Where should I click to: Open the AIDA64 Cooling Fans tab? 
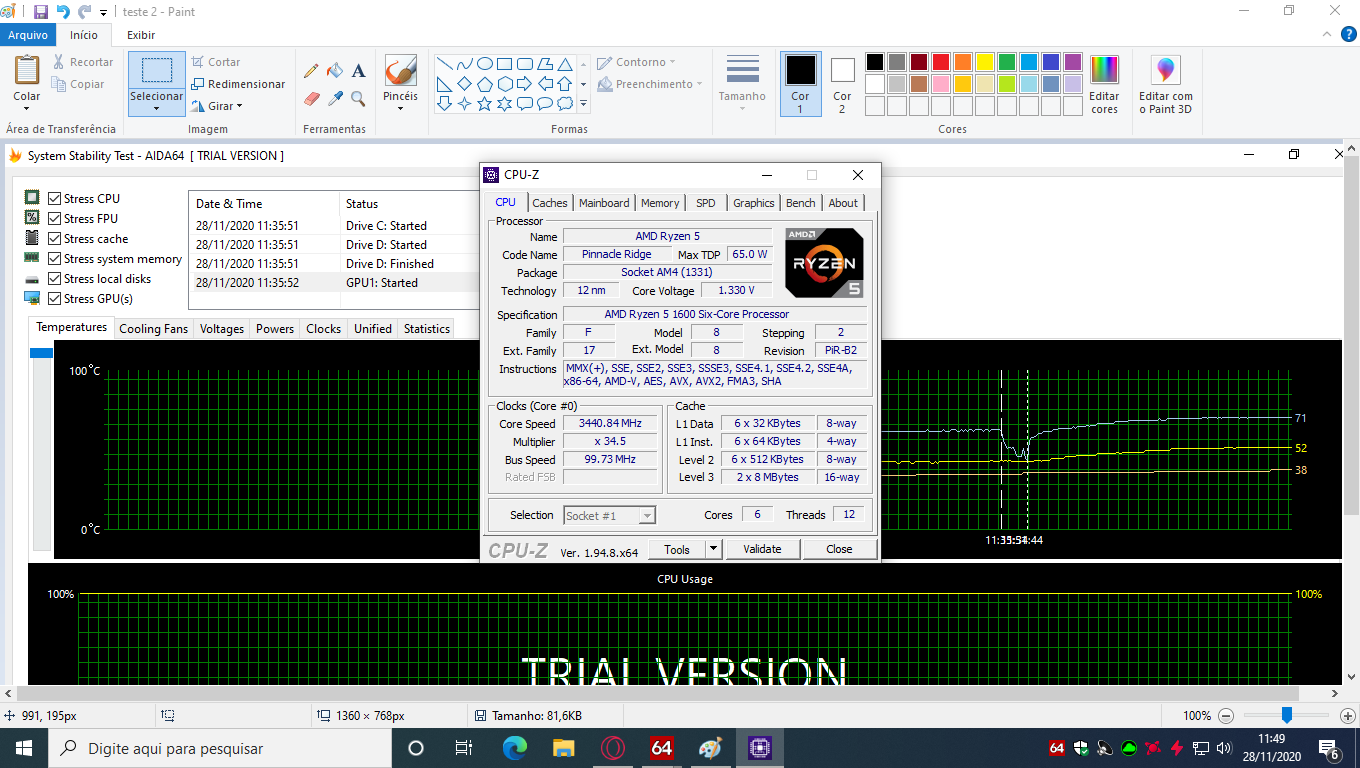(153, 329)
